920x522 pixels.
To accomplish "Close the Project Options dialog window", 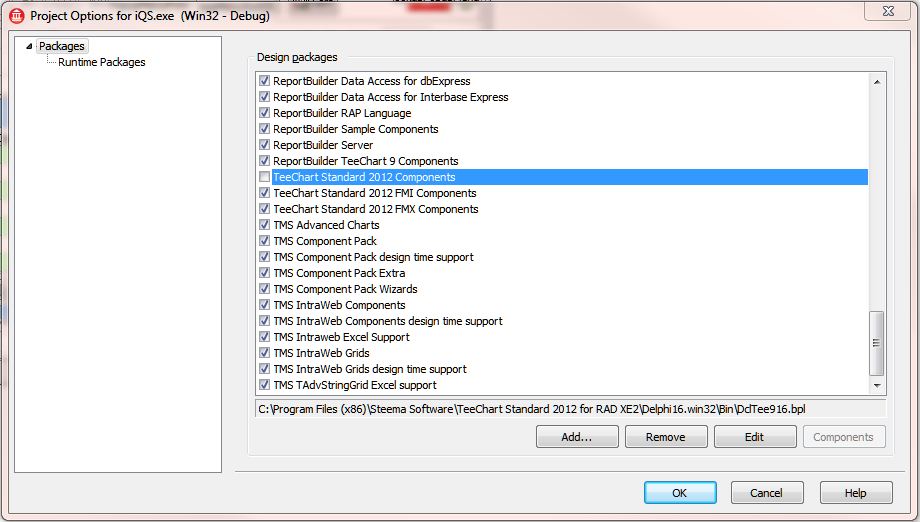I will tap(888, 11).
